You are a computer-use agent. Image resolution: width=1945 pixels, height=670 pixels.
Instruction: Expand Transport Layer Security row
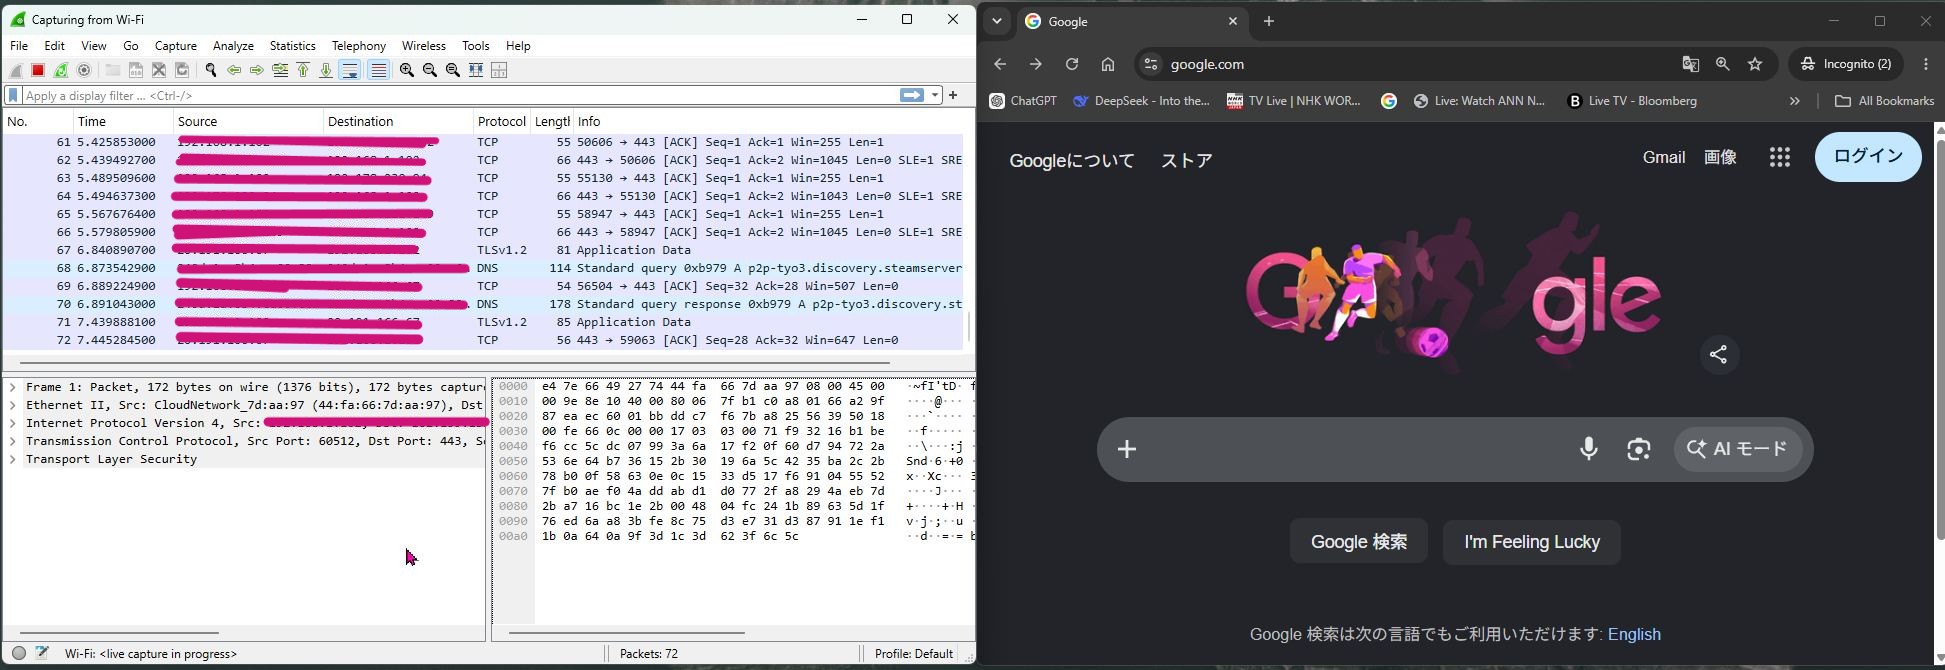[x=13, y=459]
